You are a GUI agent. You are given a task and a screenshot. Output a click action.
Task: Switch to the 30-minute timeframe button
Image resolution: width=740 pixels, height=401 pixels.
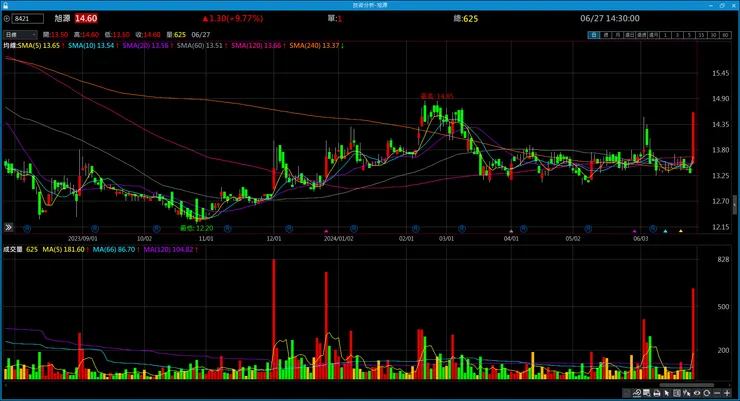click(714, 35)
